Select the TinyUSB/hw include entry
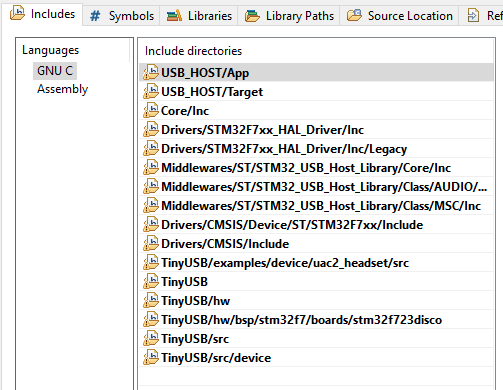 [x=316, y=301]
